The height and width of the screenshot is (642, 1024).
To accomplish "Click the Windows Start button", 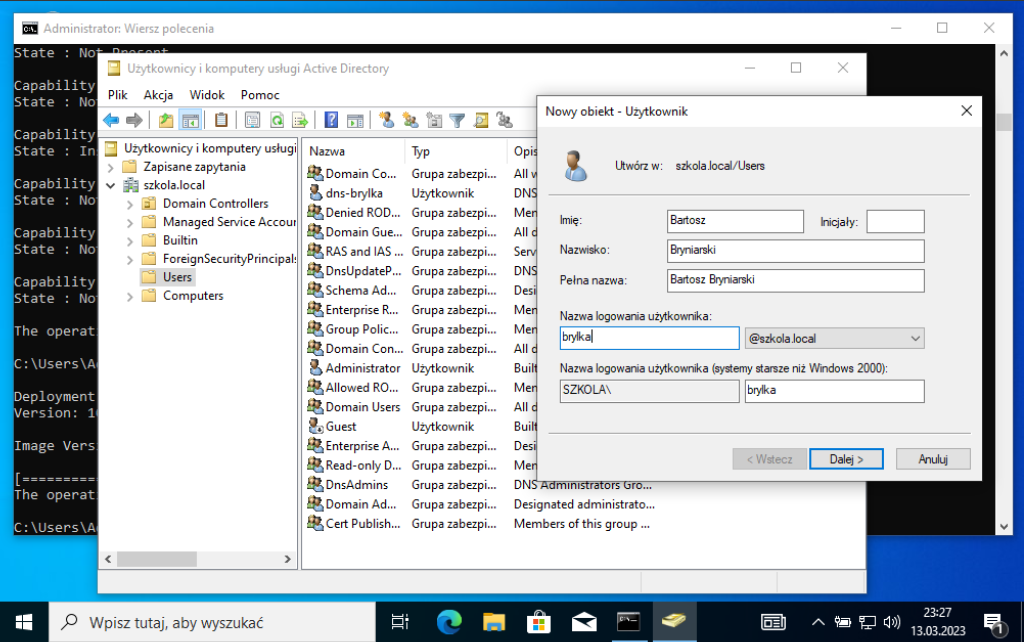I will pyautogui.click(x=24, y=622).
